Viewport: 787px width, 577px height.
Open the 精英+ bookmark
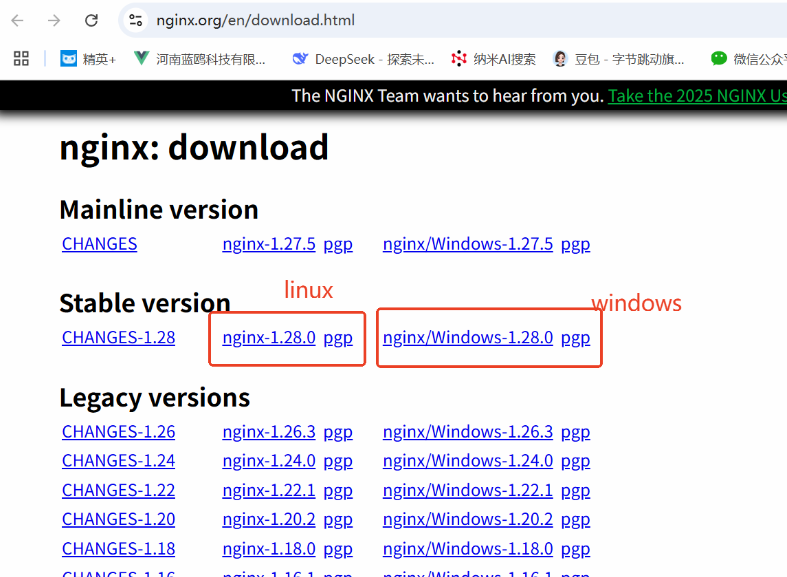(88, 59)
